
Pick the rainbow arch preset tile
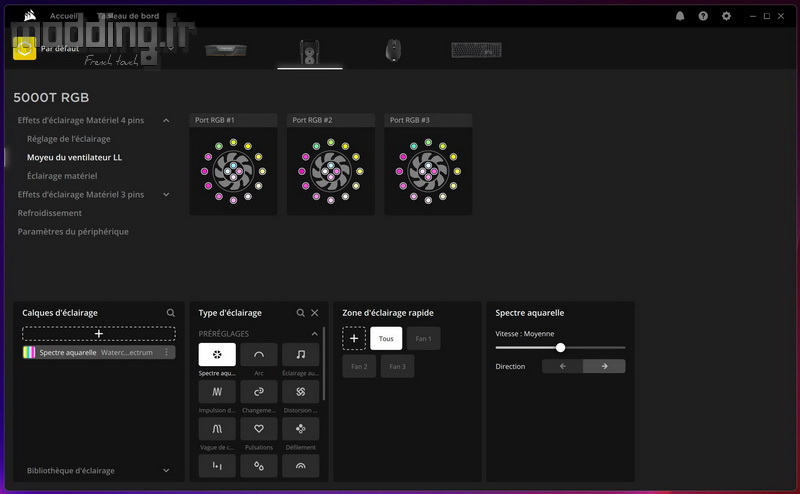pyautogui.click(x=301, y=466)
